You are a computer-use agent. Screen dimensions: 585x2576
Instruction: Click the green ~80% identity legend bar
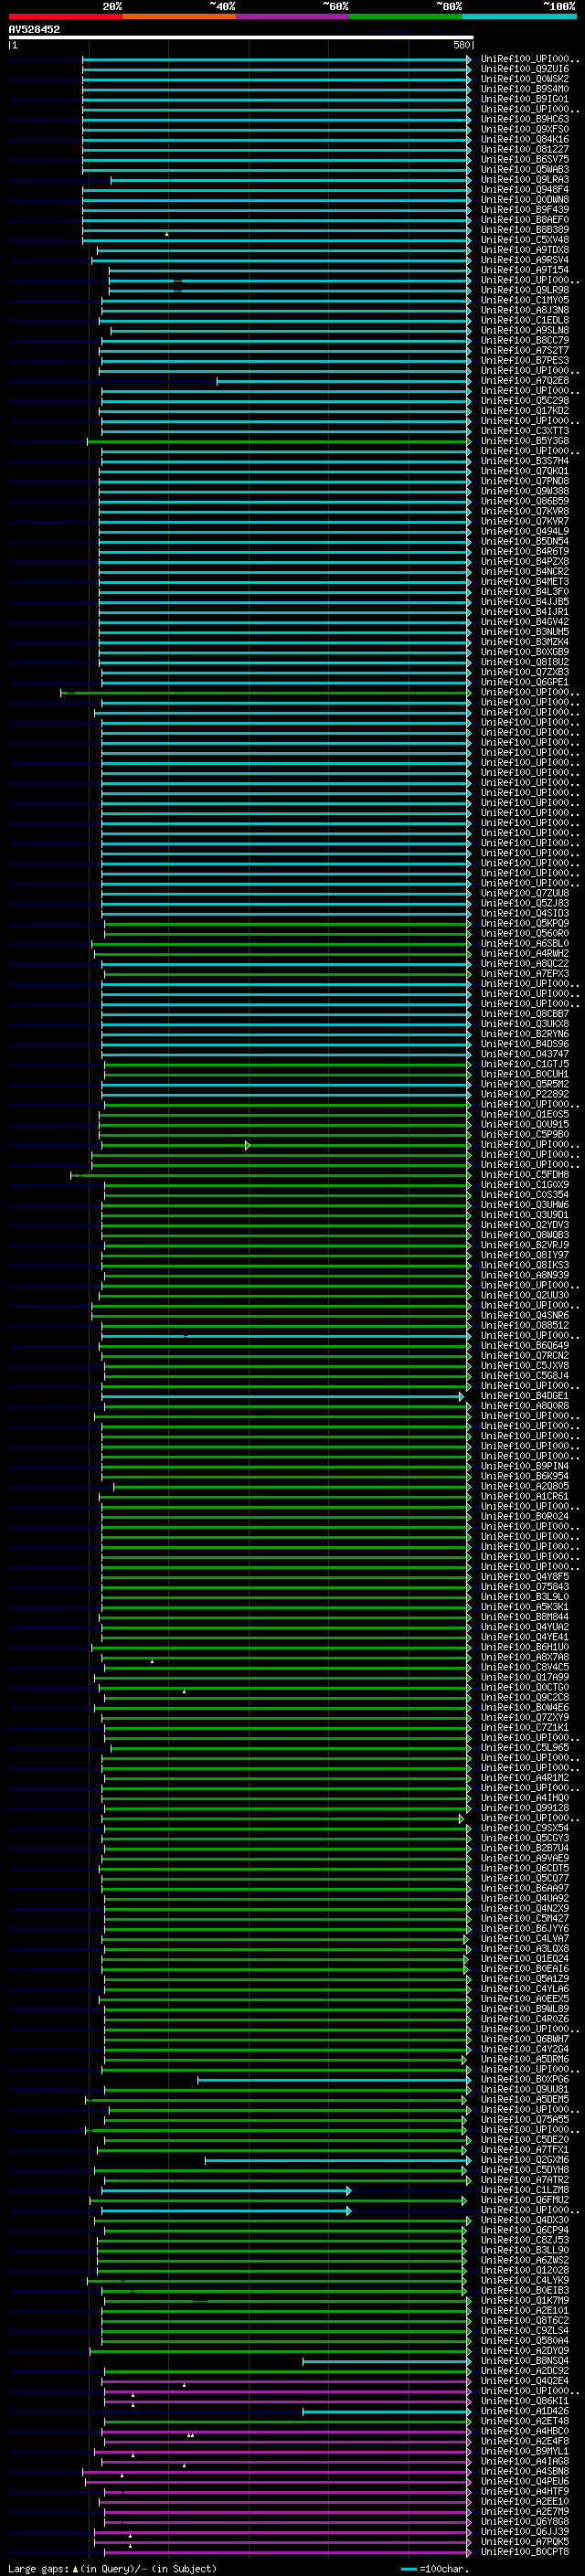tap(406, 16)
